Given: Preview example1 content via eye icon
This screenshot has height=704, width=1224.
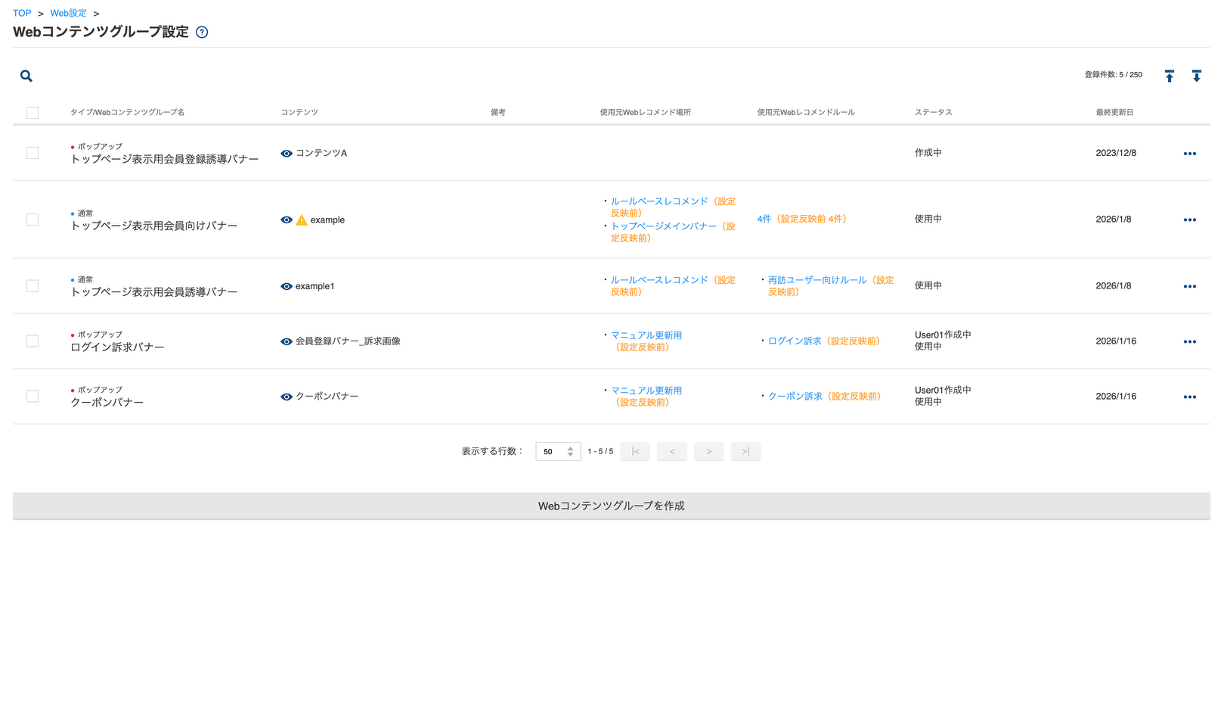Looking at the screenshot, I should click(x=287, y=286).
